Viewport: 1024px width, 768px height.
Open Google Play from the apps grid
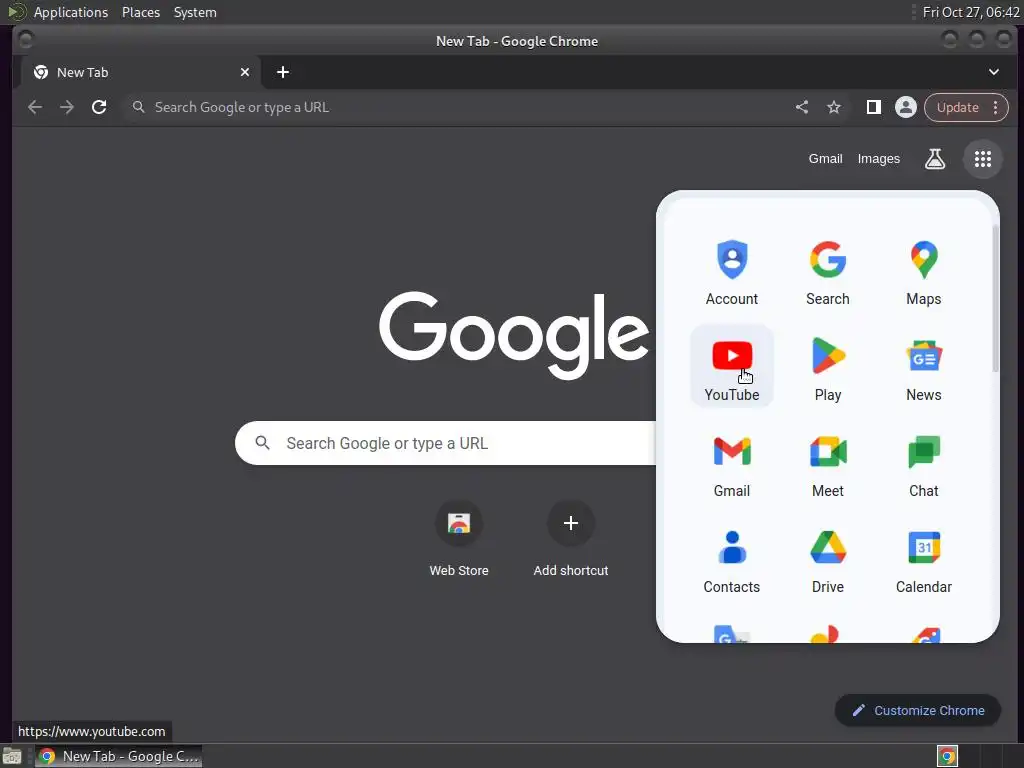pyautogui.click(x=827, y=368)
